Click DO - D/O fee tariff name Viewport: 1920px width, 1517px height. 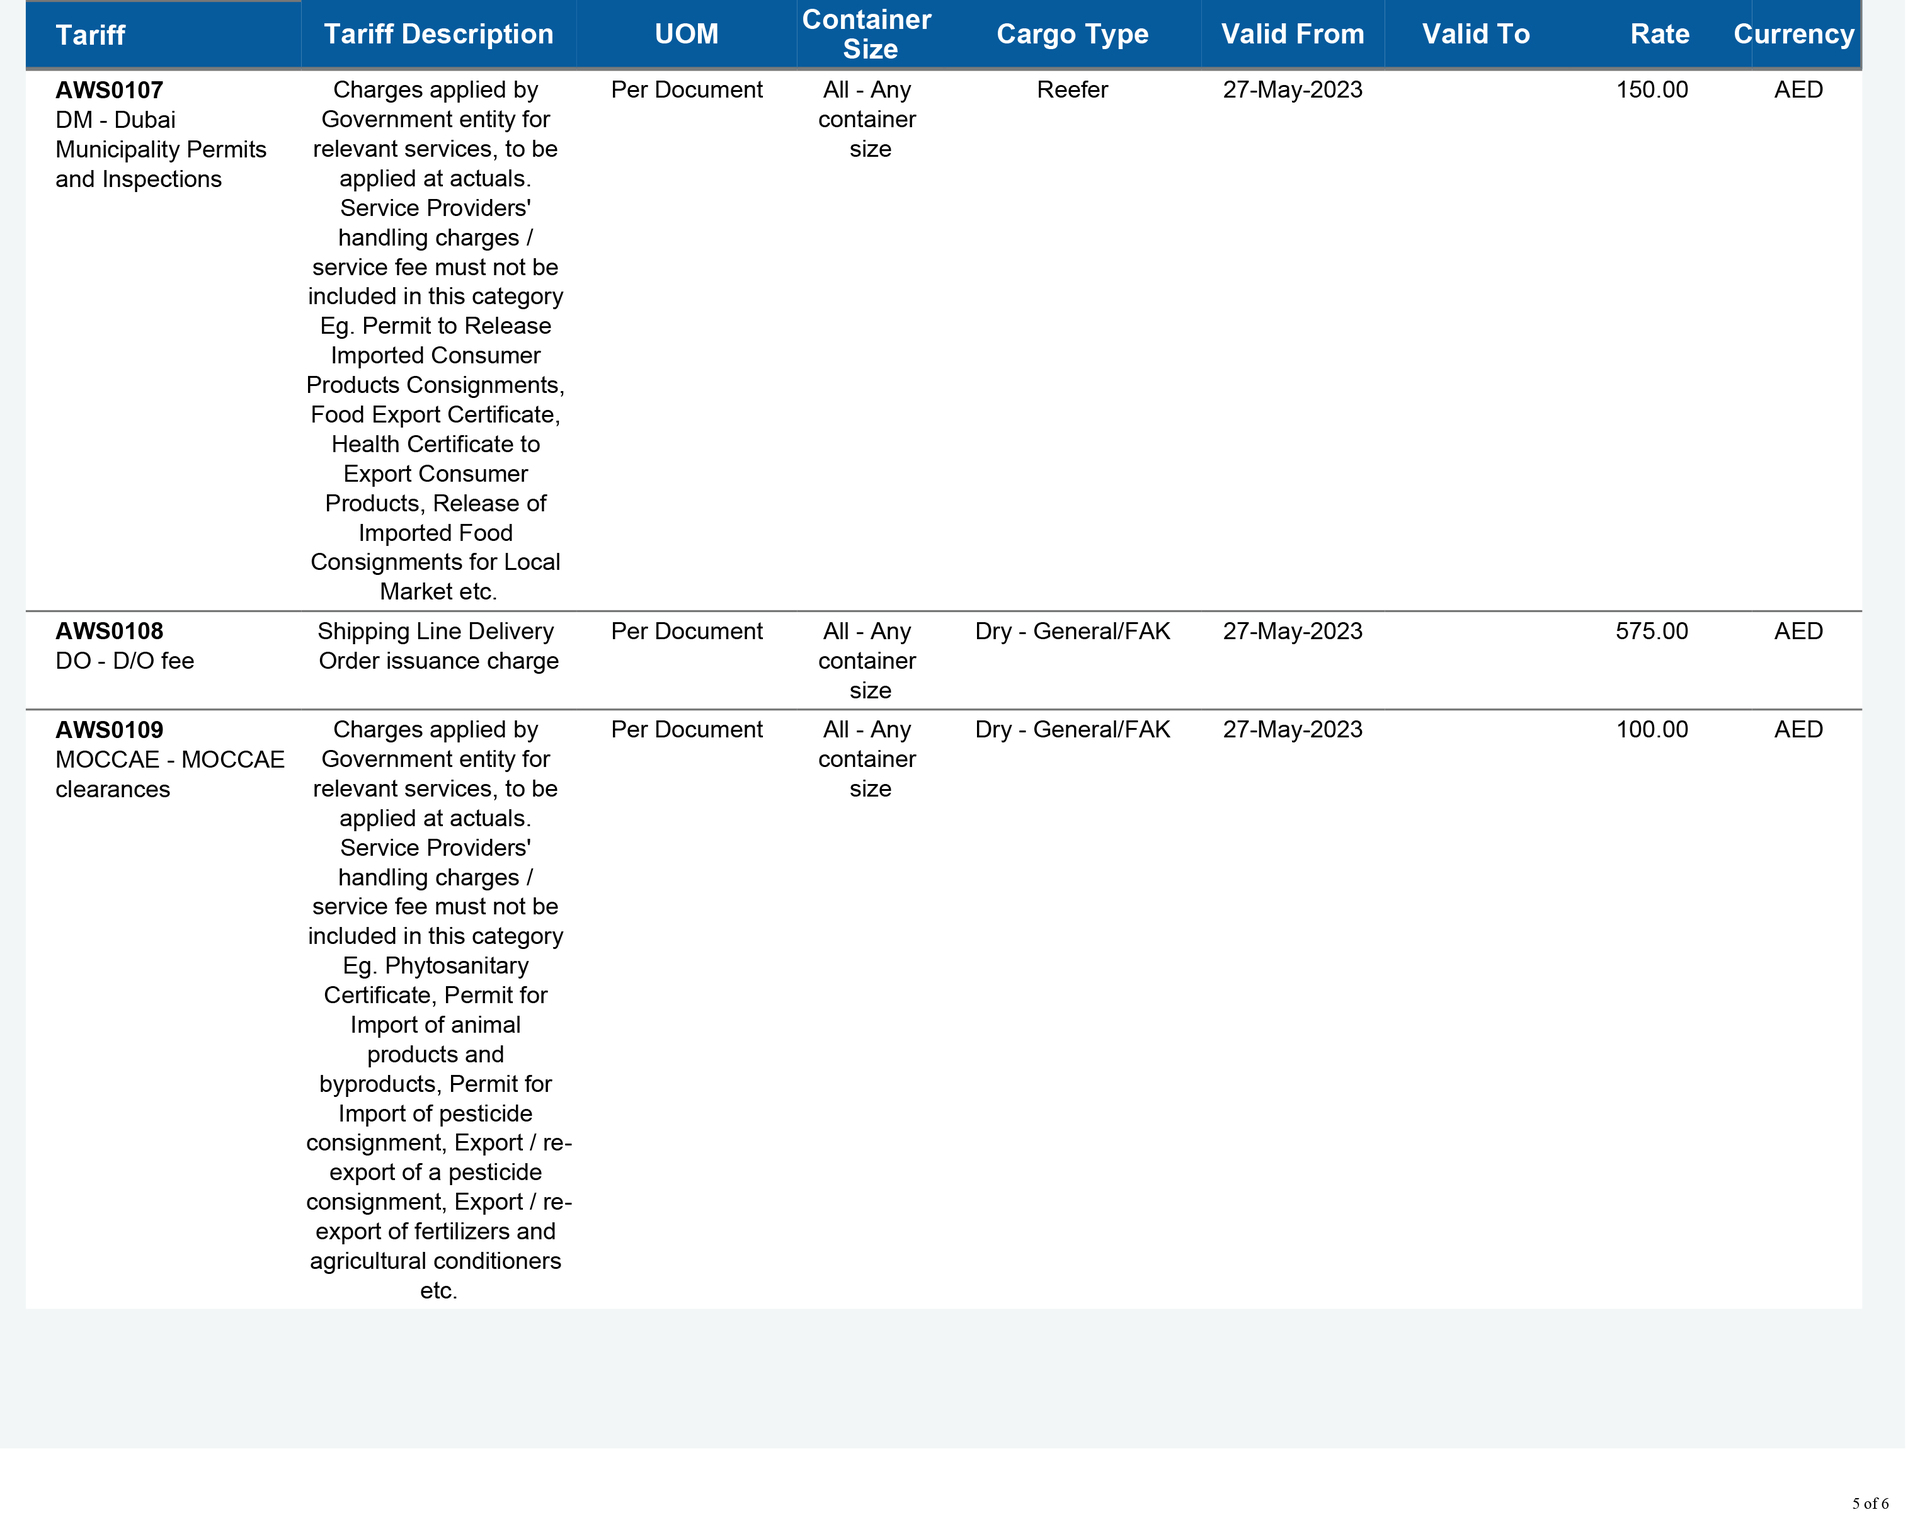pos(125,661)
